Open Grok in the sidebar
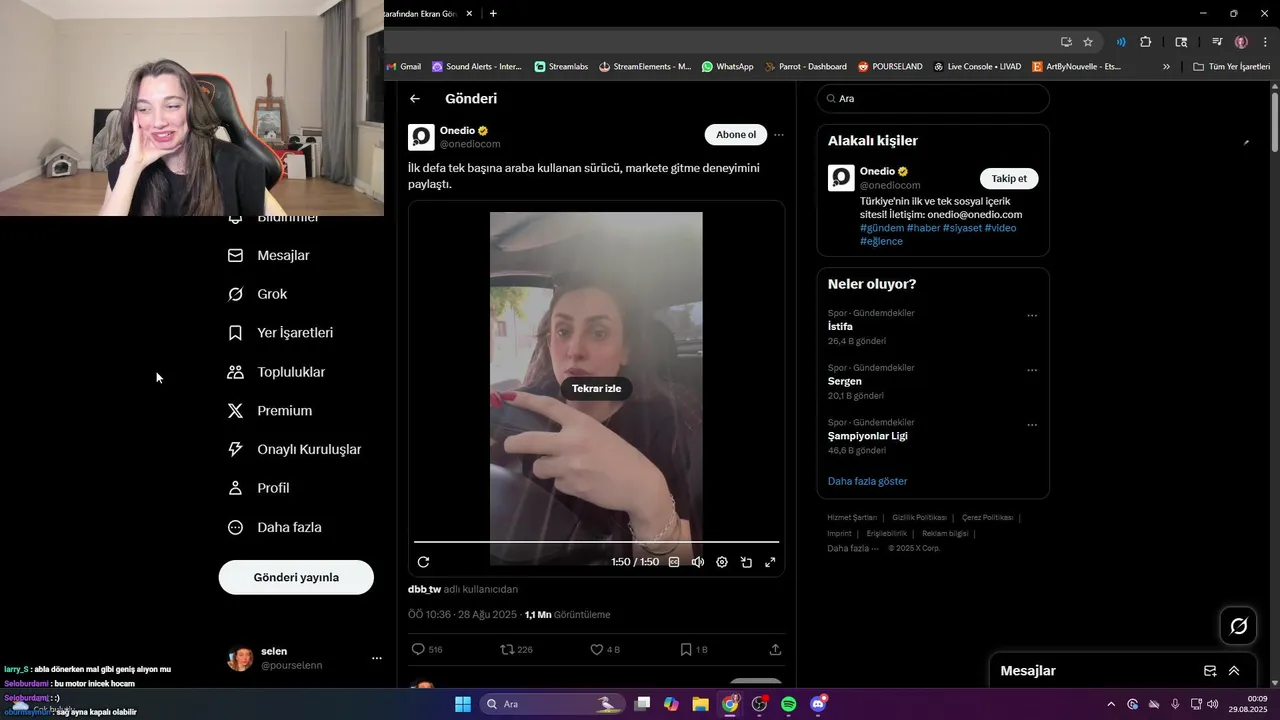 tap(258, 294)
